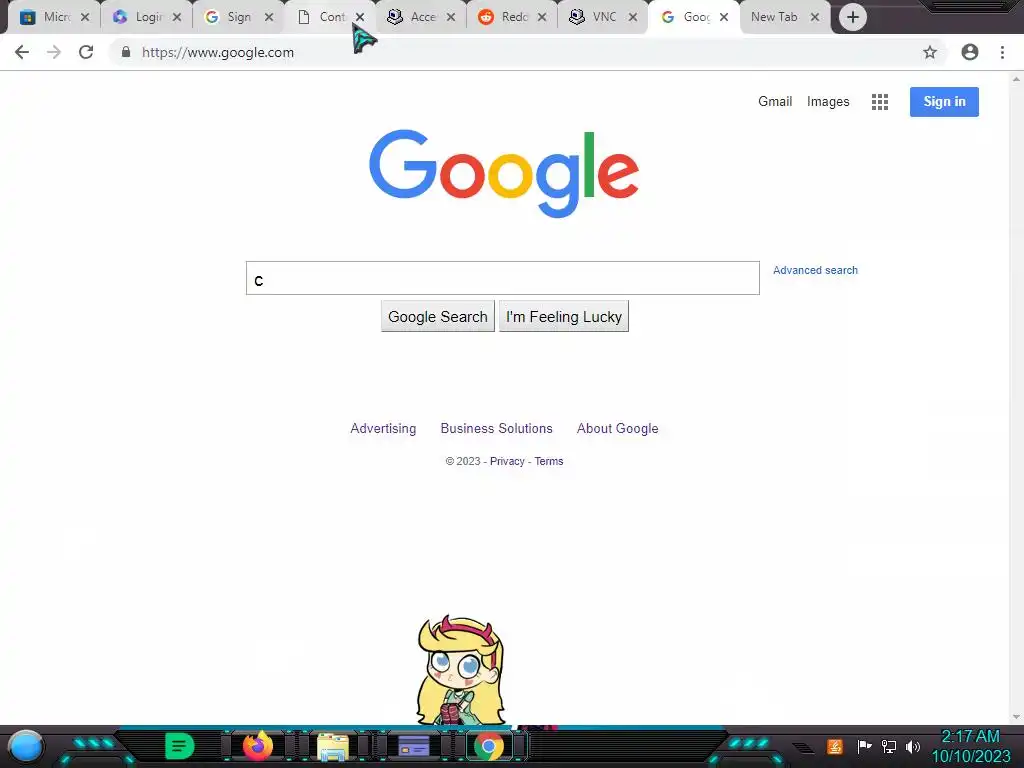1024x768 pixels.
Task: Open the volume speaker tray icon
Action: [912, 746]
